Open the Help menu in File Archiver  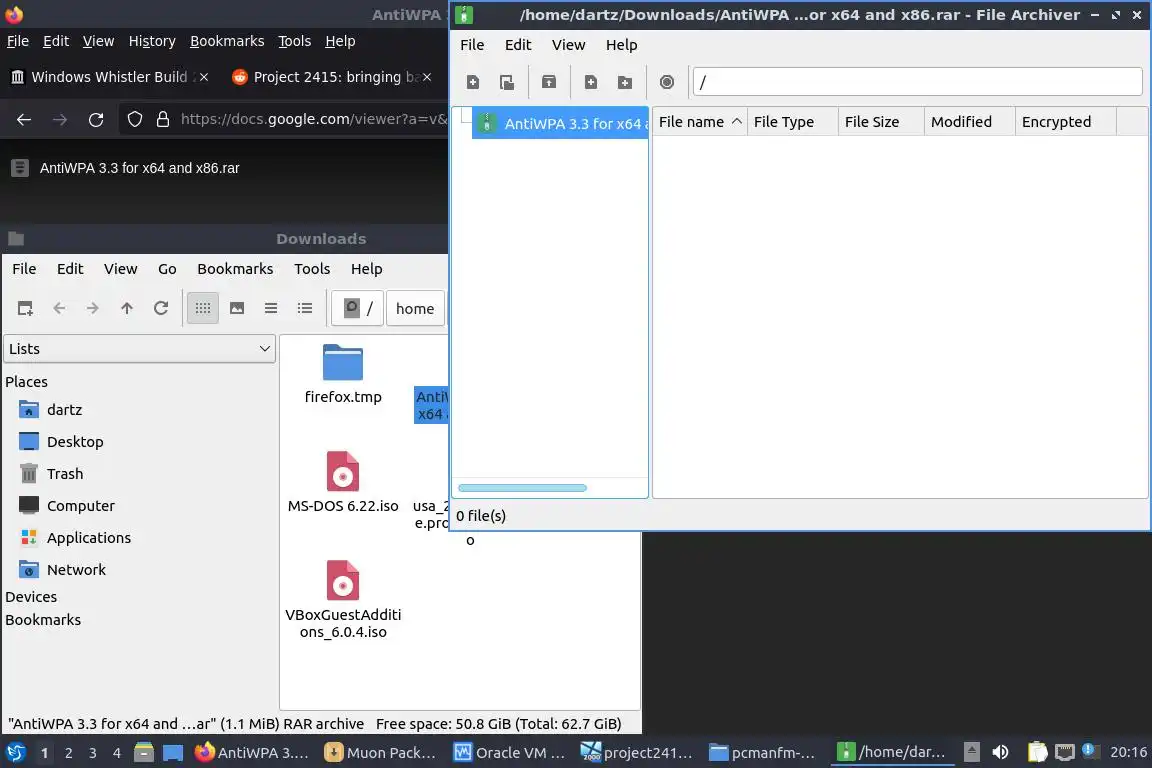(x=622, y=45)
